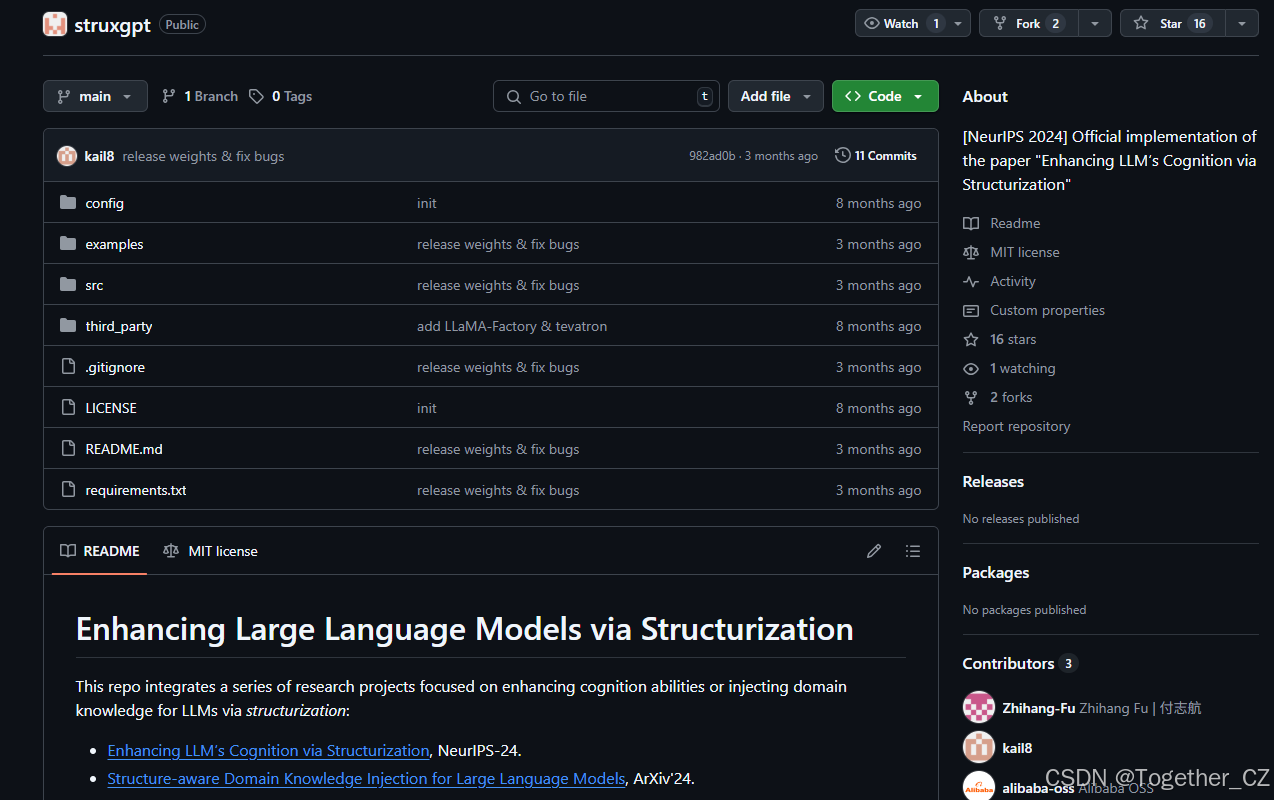Click the clock history icon beside 11 Commits
The image size is (1274, 800).
843,155
